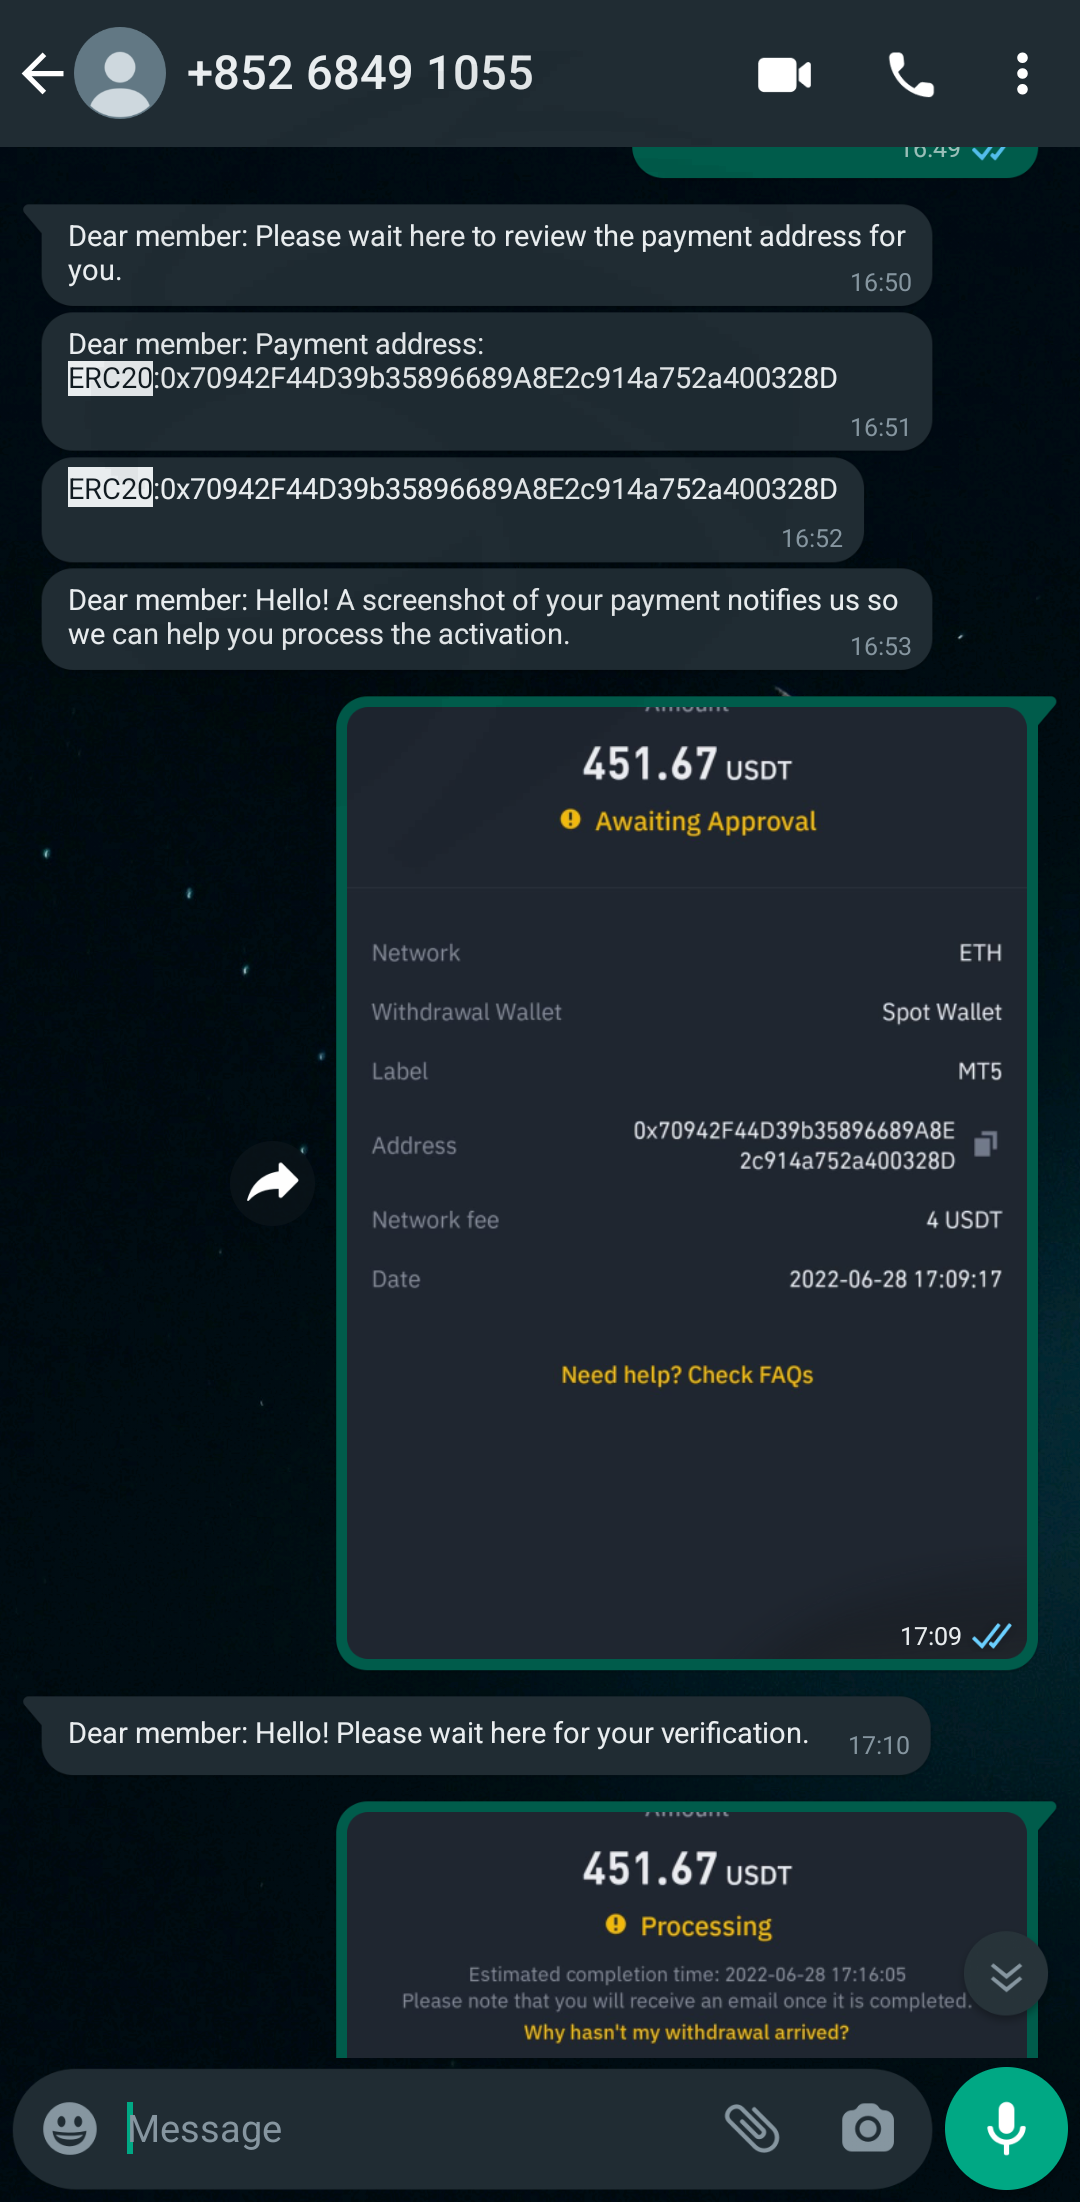Open the three-dot options menu
The width and height of the screenshot is (1080, 2202).
(x=1021, y=75)
